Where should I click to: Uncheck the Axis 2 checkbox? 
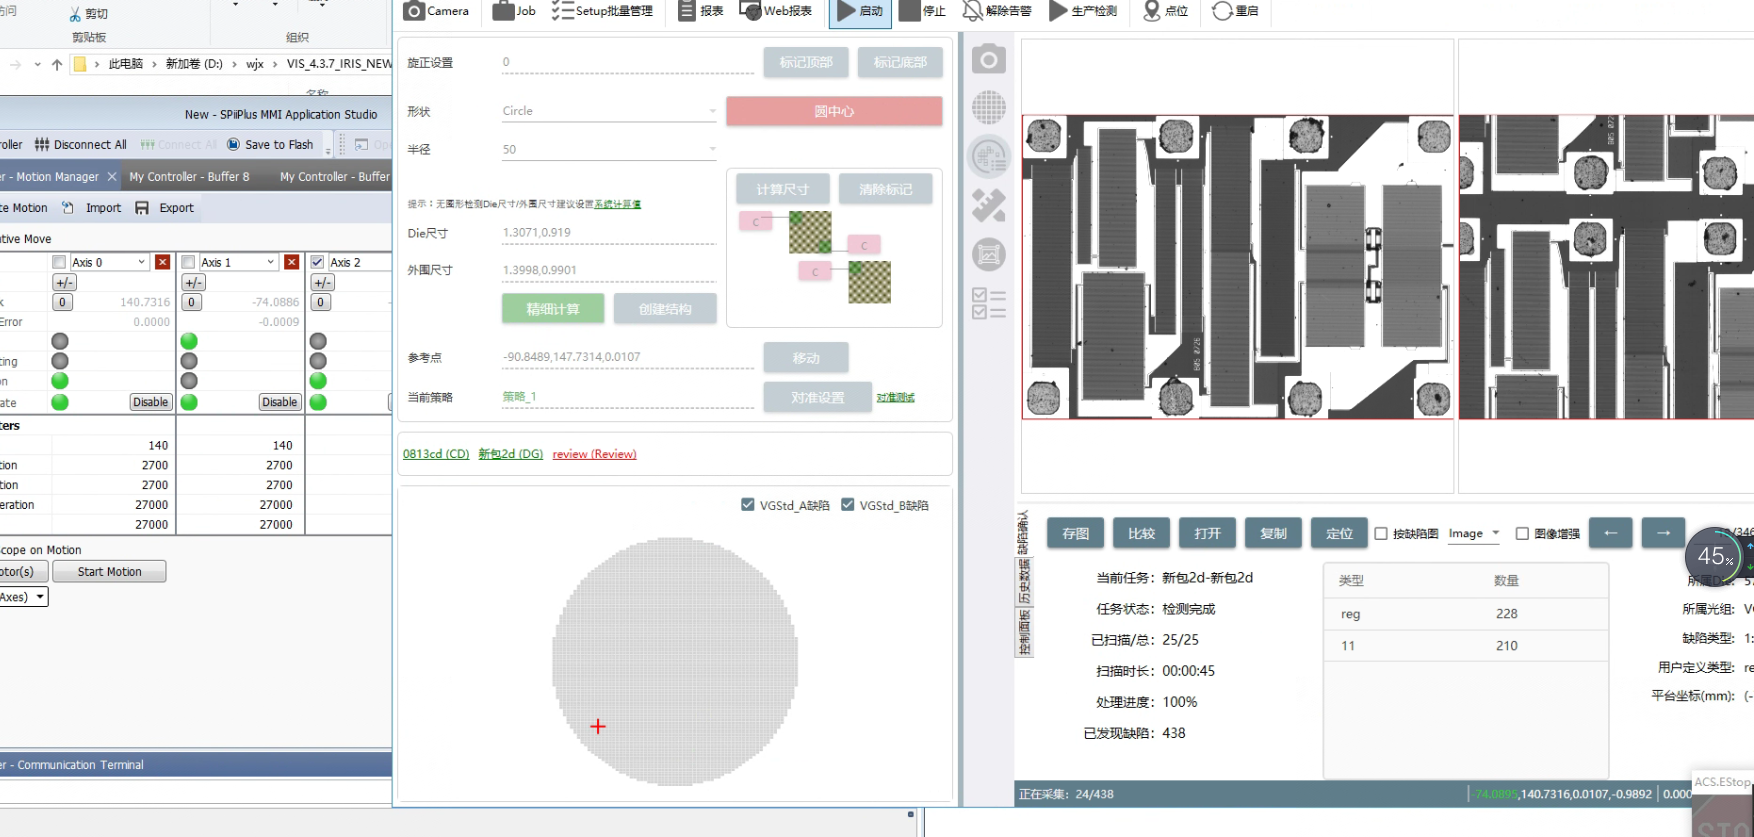pyautogui.click(x=317, y=262)
